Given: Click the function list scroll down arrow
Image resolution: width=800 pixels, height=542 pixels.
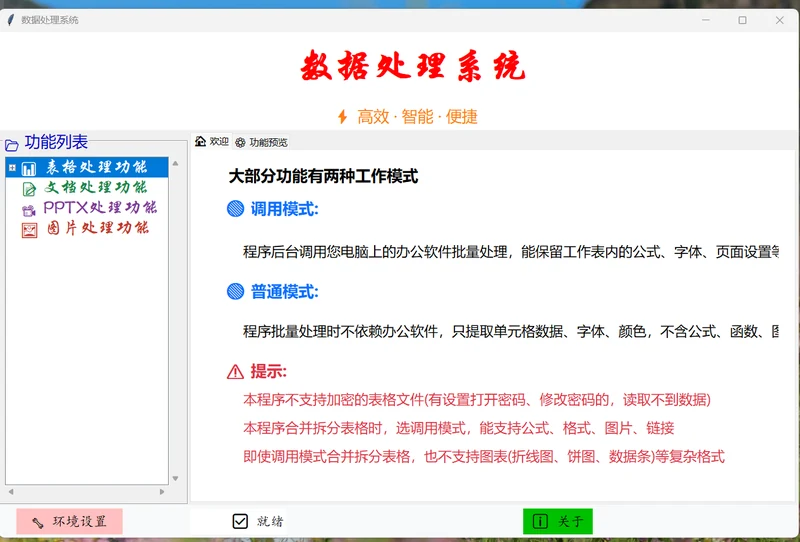Looking at the screenshot, I should click(x=175, y=479).
